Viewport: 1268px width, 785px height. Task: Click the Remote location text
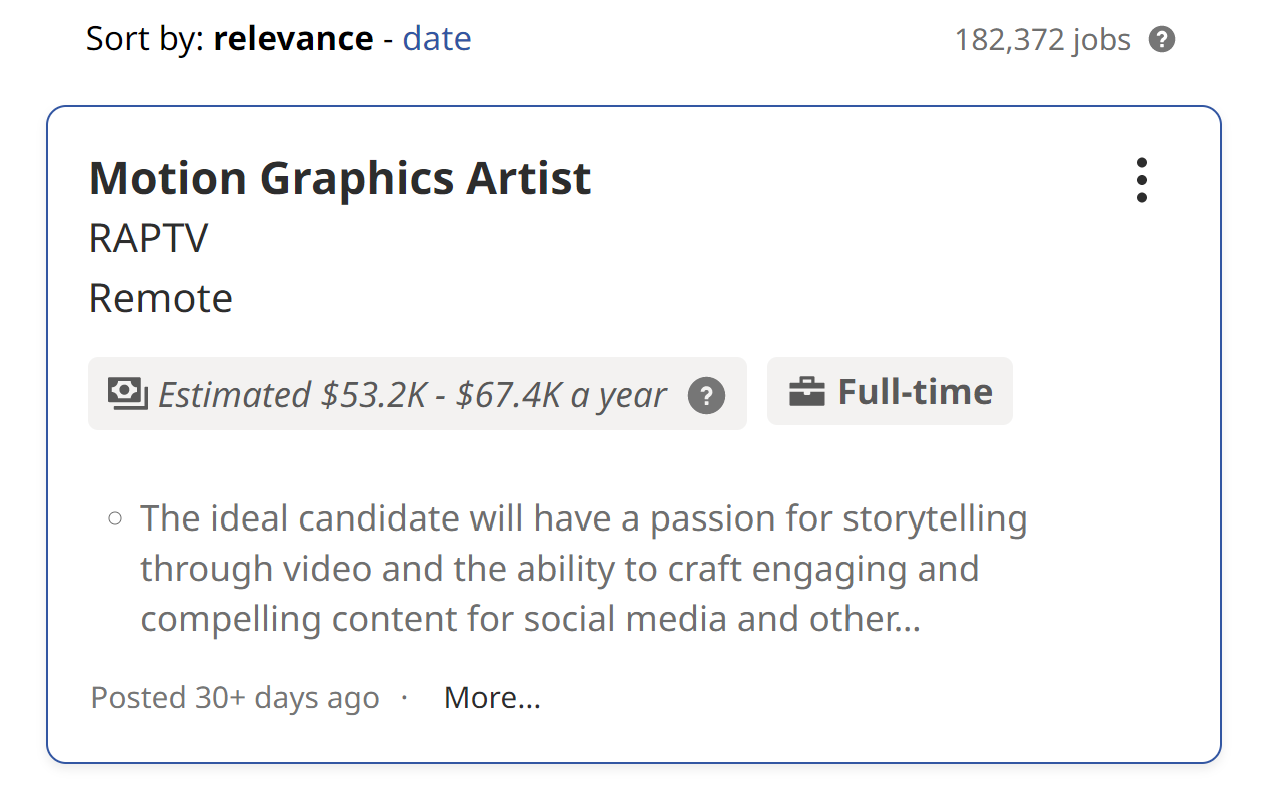click(x=160, y=298)
